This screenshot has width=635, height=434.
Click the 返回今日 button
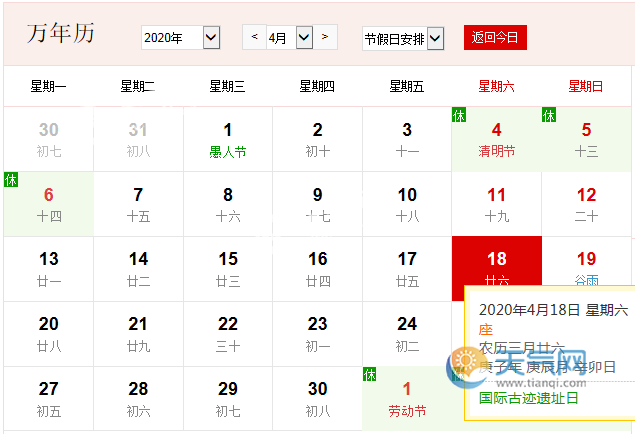[495, 38]
